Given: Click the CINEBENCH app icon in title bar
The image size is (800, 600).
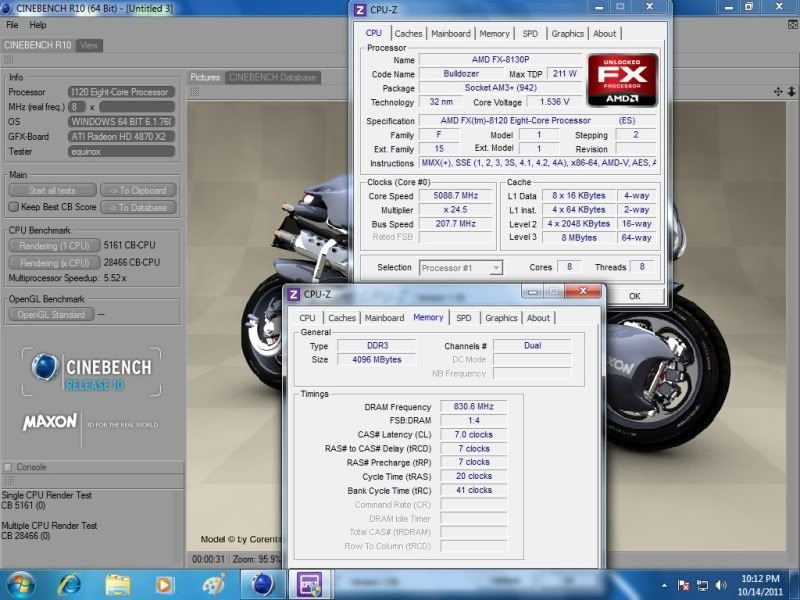Looking at the screenshot, I should [8, 8].
